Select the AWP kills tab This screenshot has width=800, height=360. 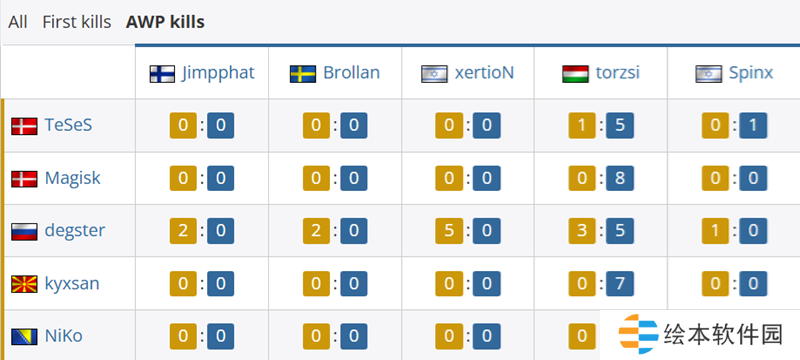pyautogui.click(x=165, y=22)
